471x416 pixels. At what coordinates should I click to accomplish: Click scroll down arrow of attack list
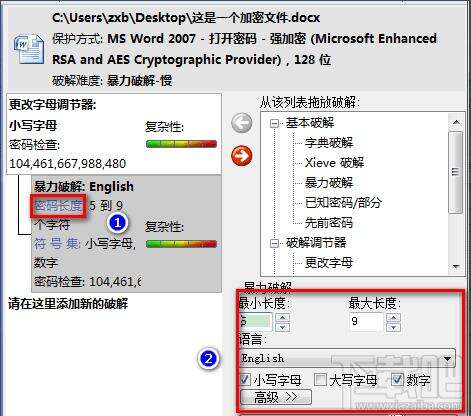pyautogui.click(x=456, y=266)
